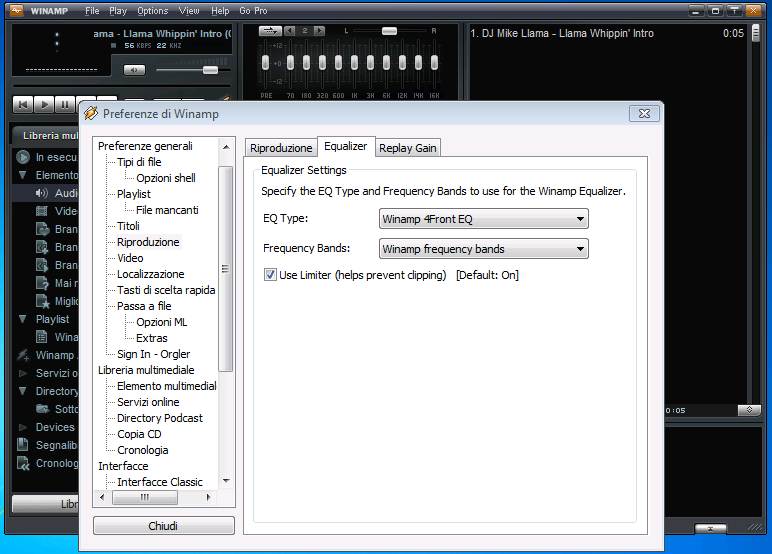Click the In esecuzione play icon in library
772x554 pixels.
click(x=22, y=157)
